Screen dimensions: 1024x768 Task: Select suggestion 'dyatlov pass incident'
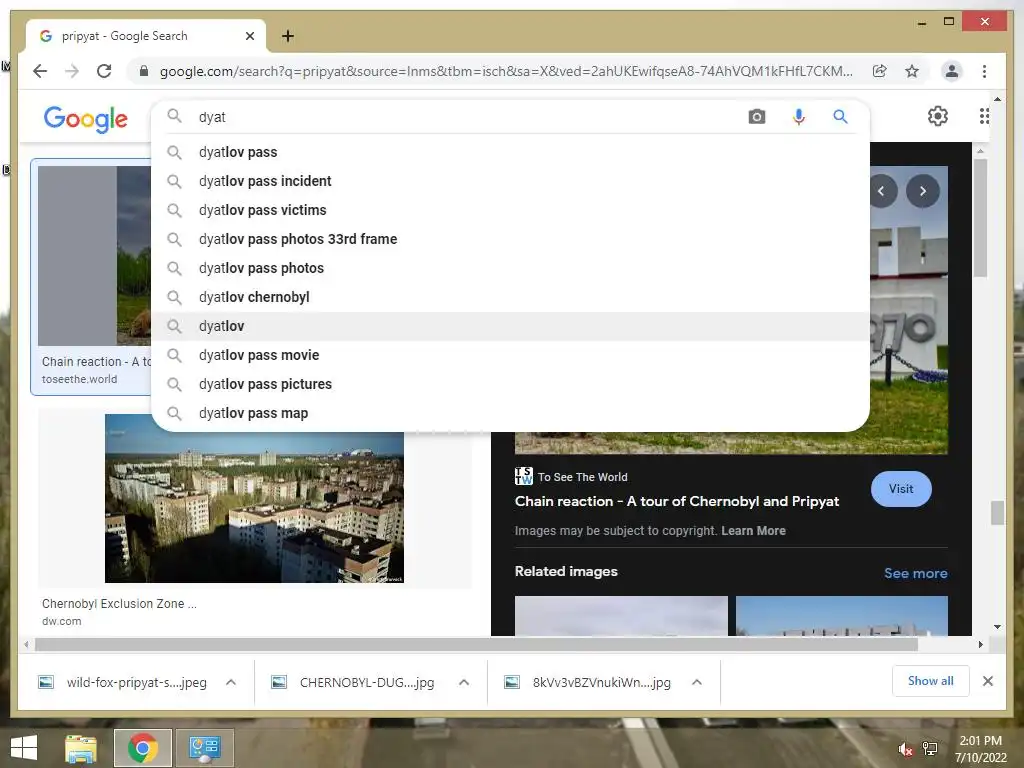(510, 181)
